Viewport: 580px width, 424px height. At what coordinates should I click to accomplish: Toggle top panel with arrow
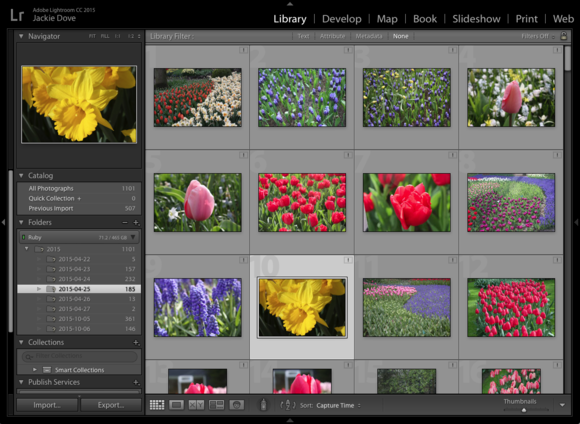[290, 4]
